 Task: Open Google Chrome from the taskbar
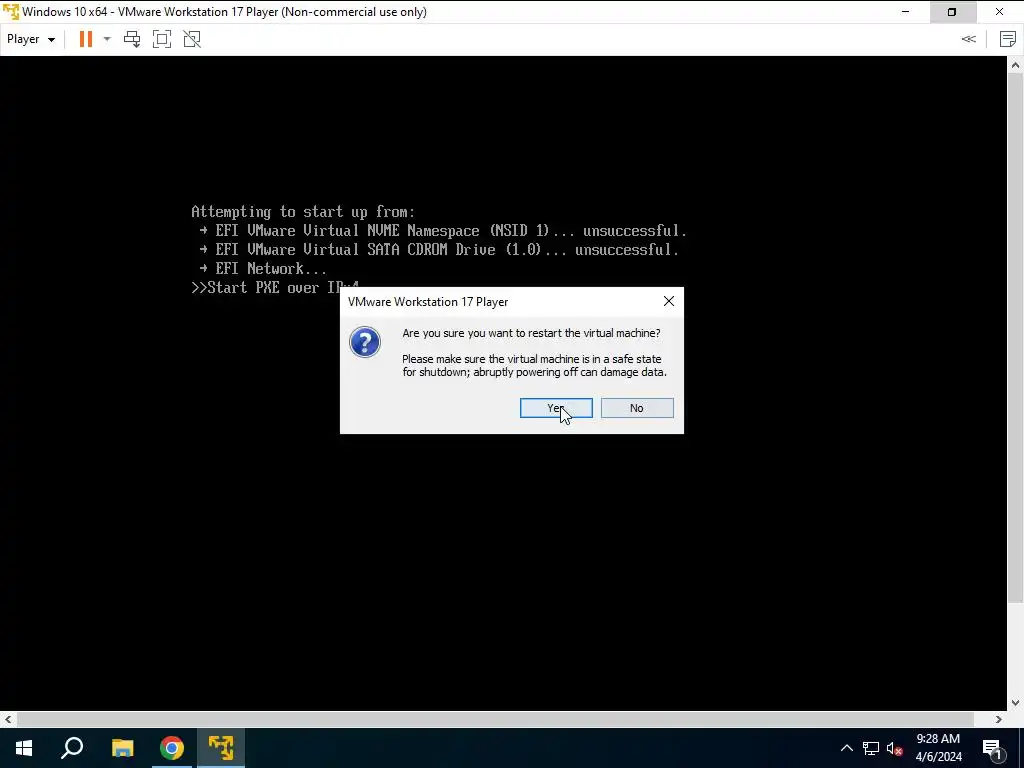pos(172,748)
